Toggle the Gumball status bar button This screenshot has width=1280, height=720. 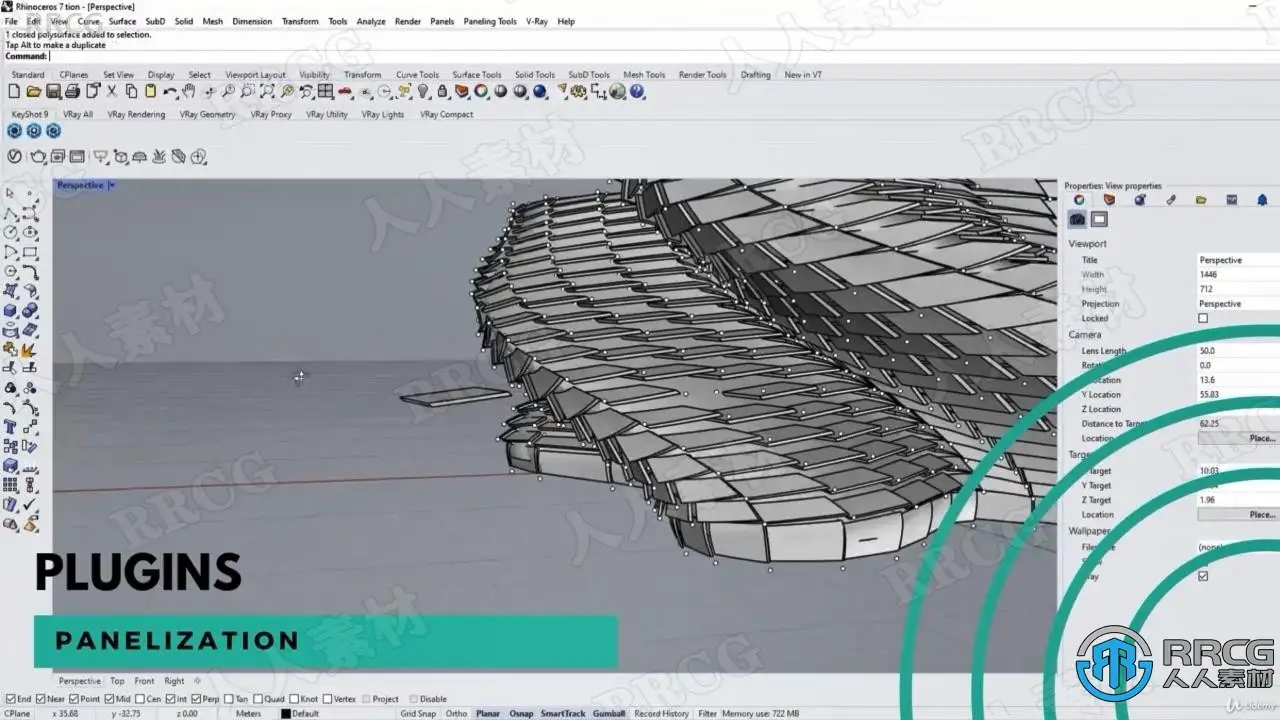click(x=609, y=713)
